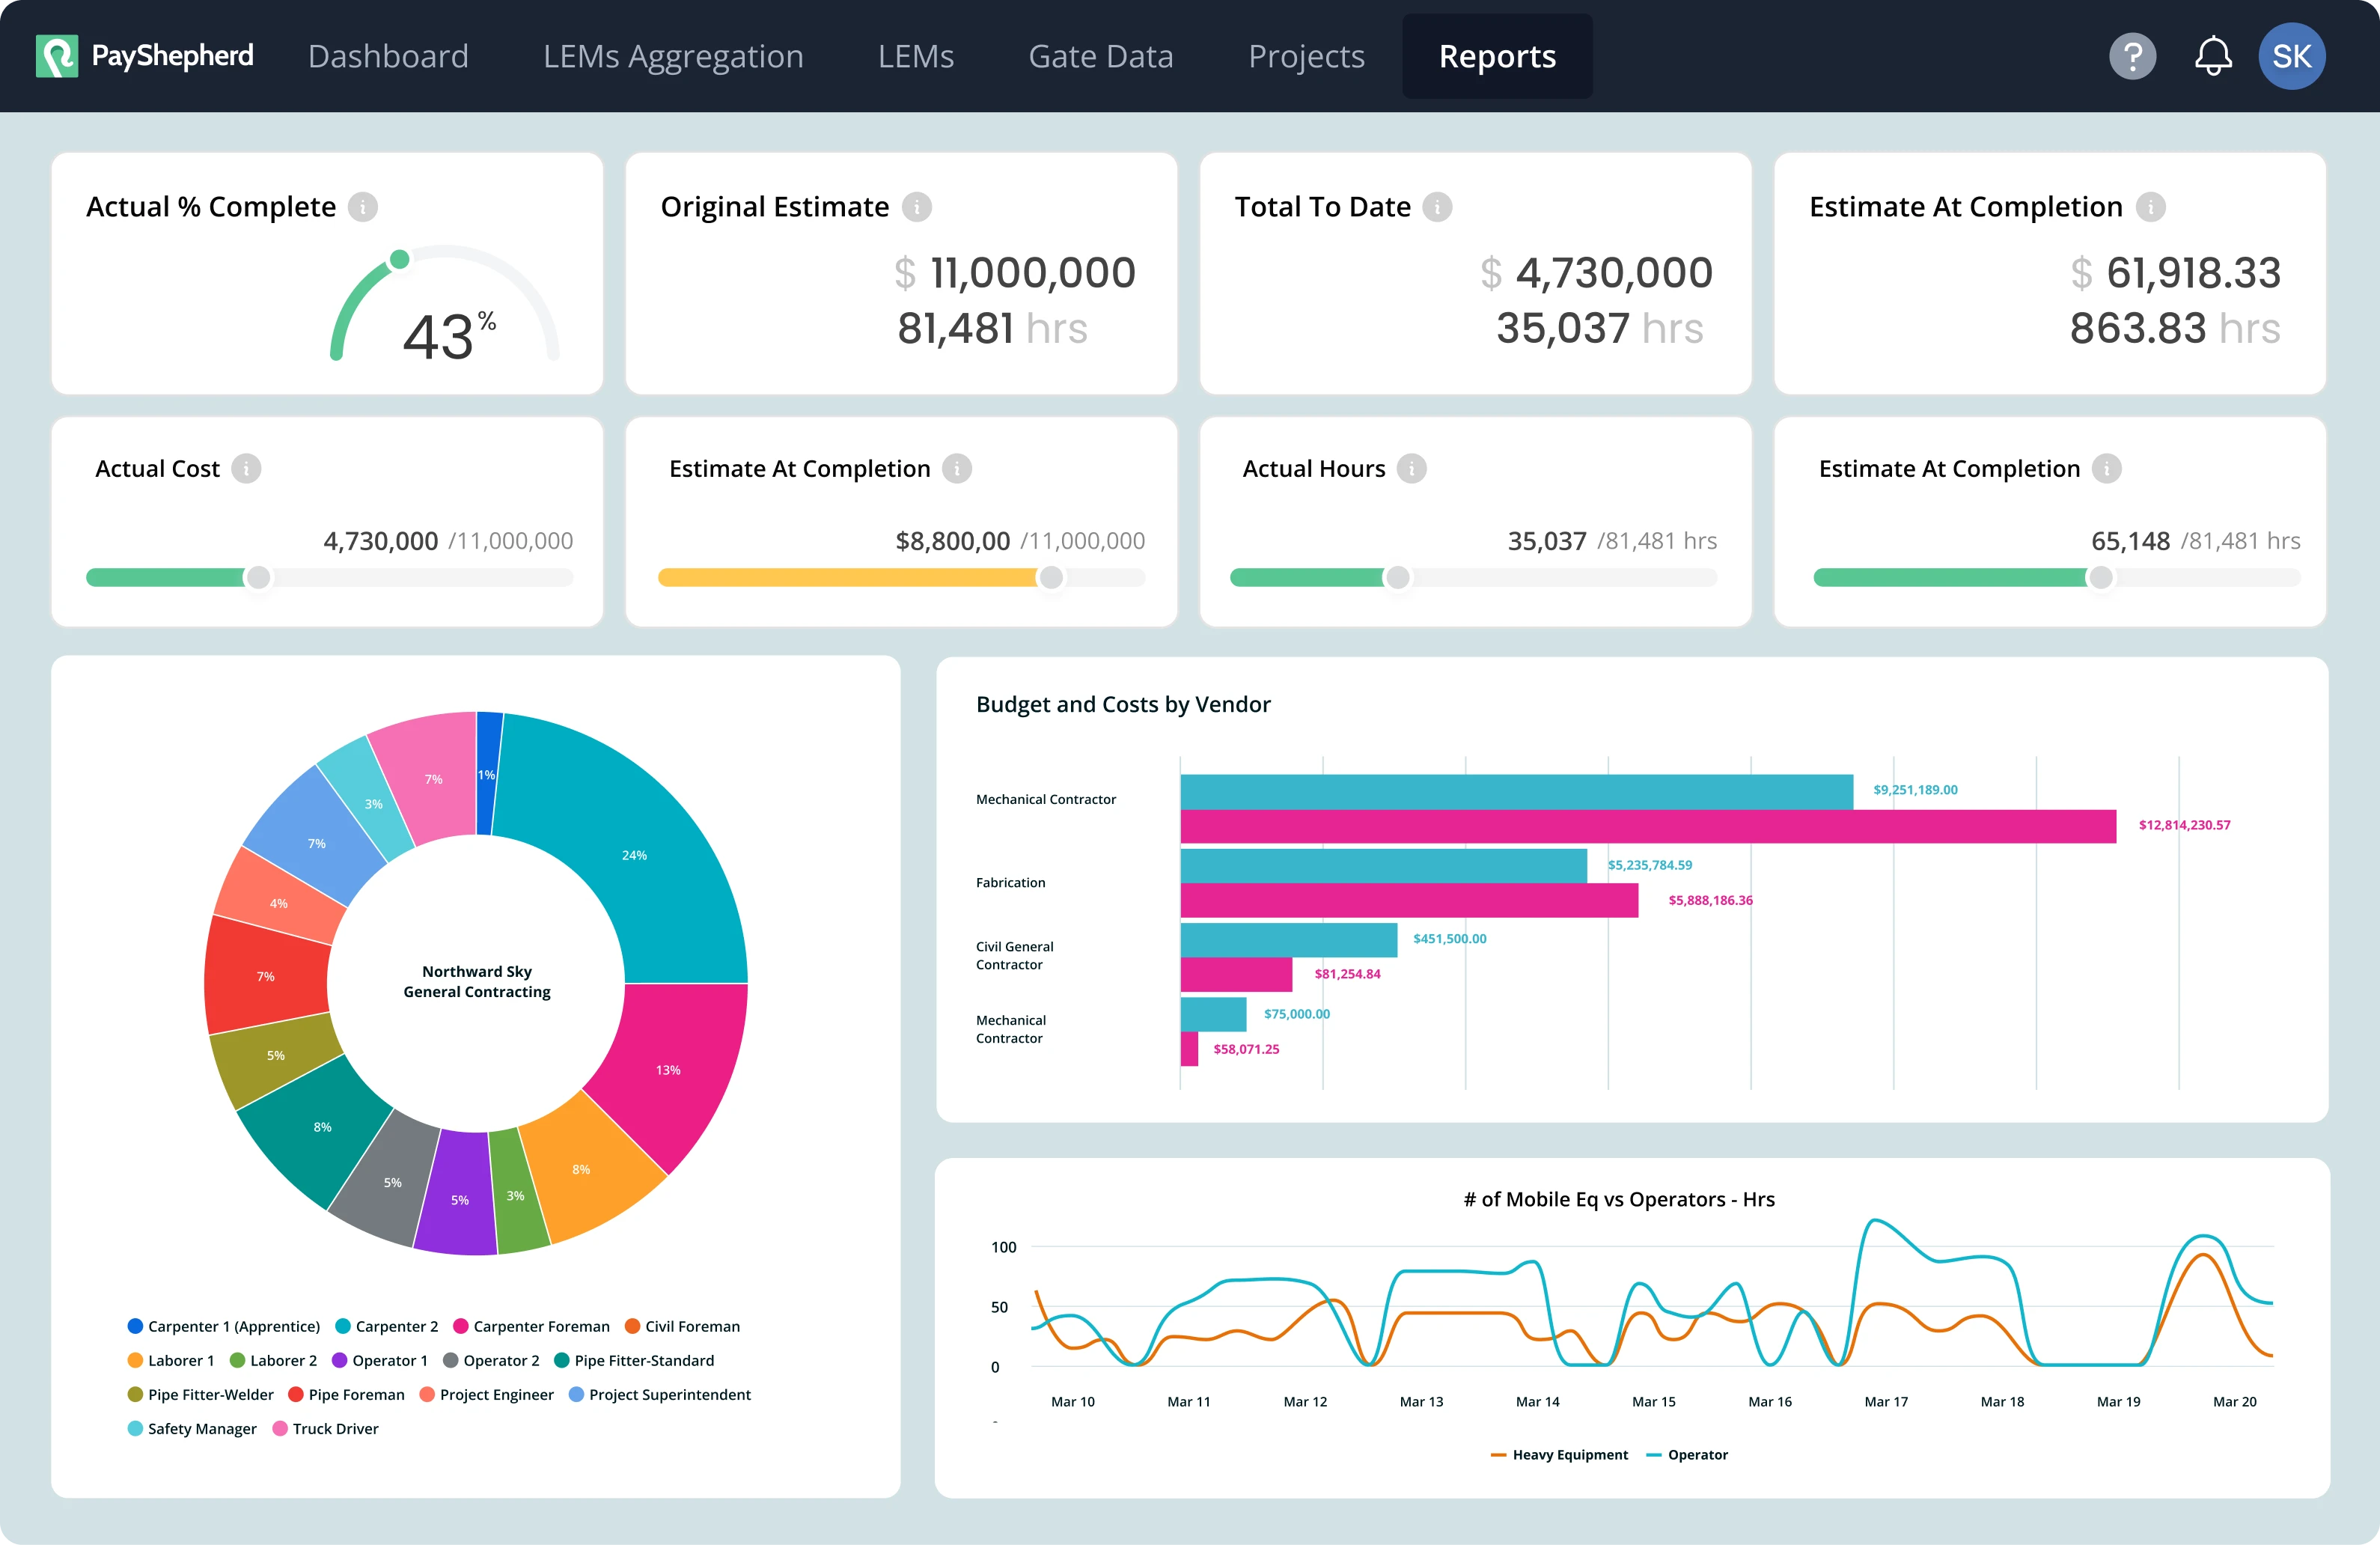The width and height of the screenshot is (2380, 1545).
Task: Click info icon next to Total To Date
Action: pyautogui.click(x=1437, y=207)
